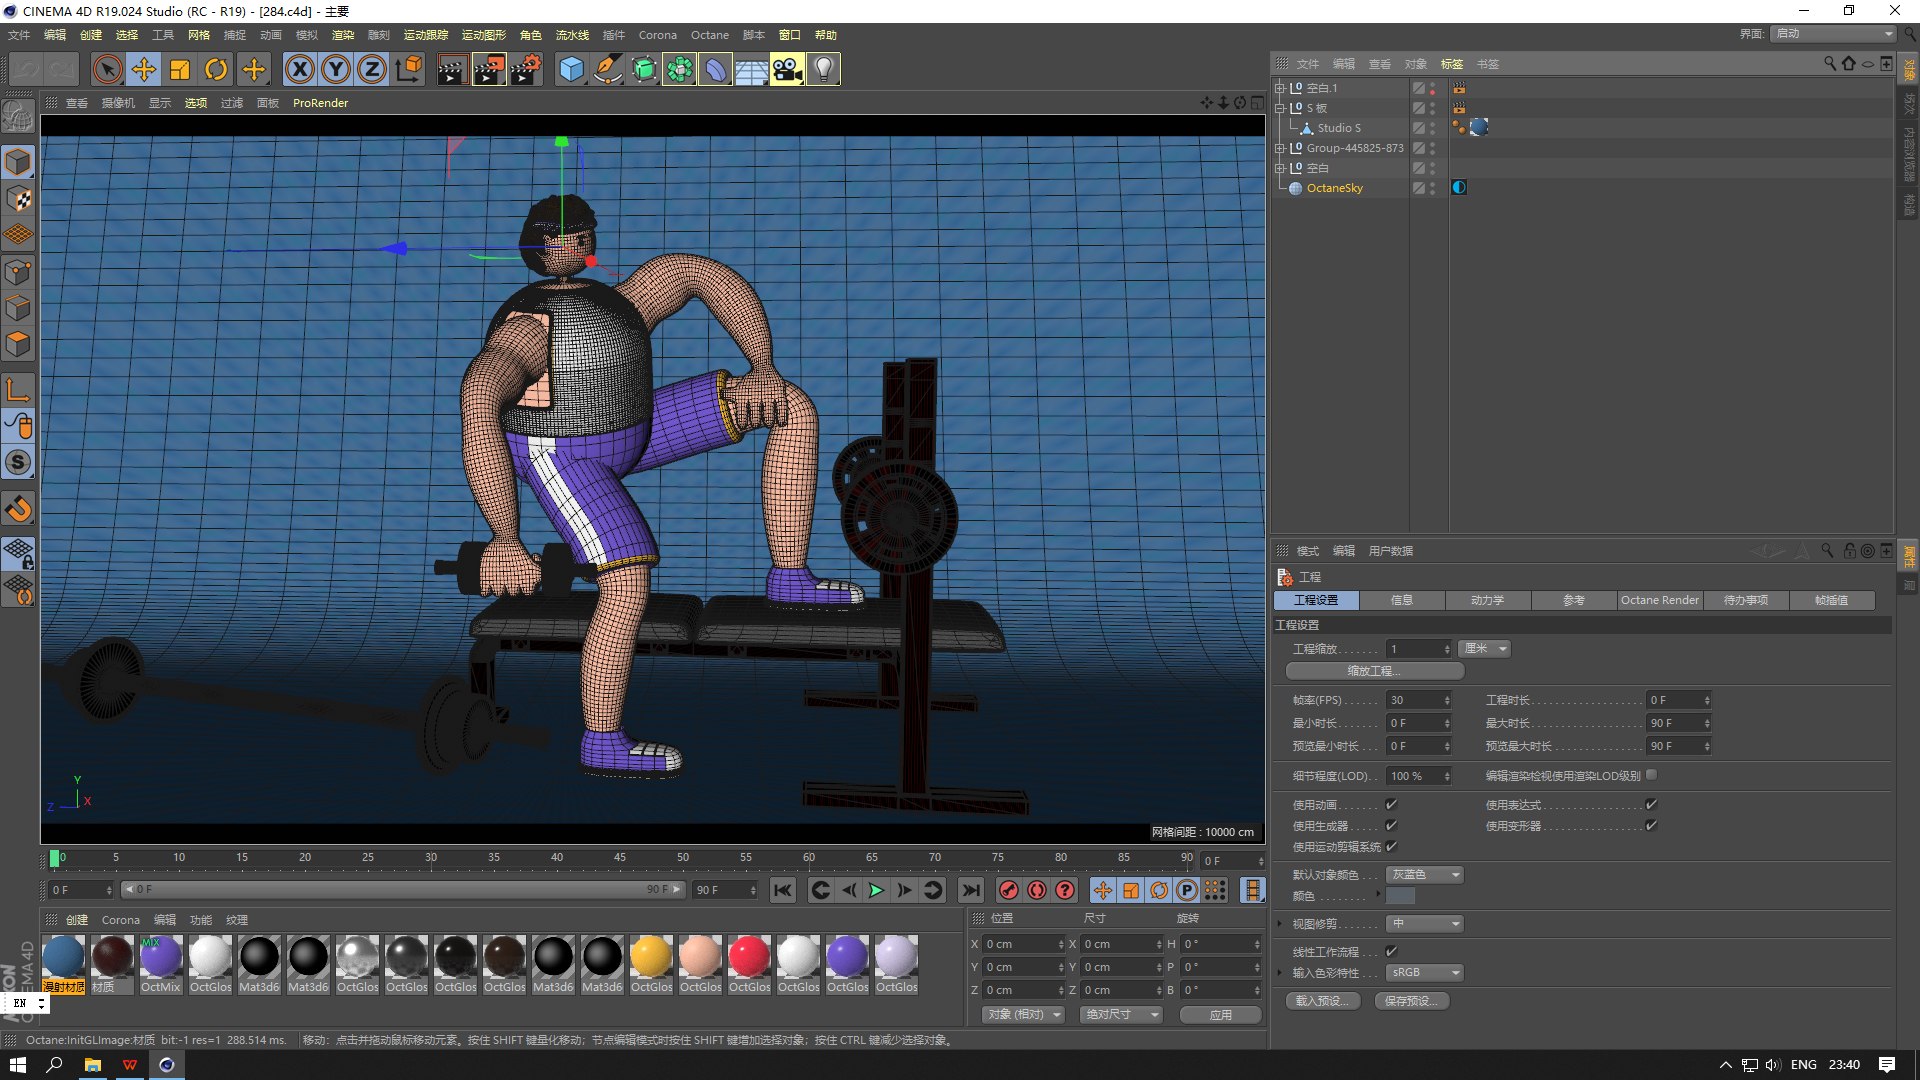Click the record active objects button
The height and width of the screenshot is (1080, 1920).
pos(1009,890)
